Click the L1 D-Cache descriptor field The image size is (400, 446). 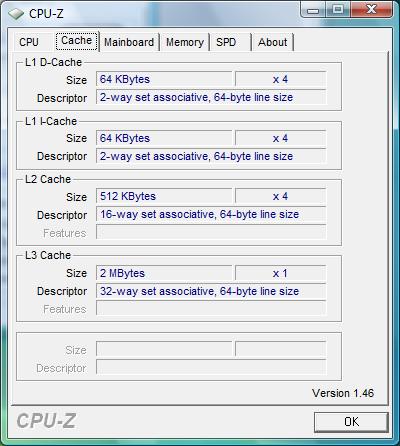211,97
